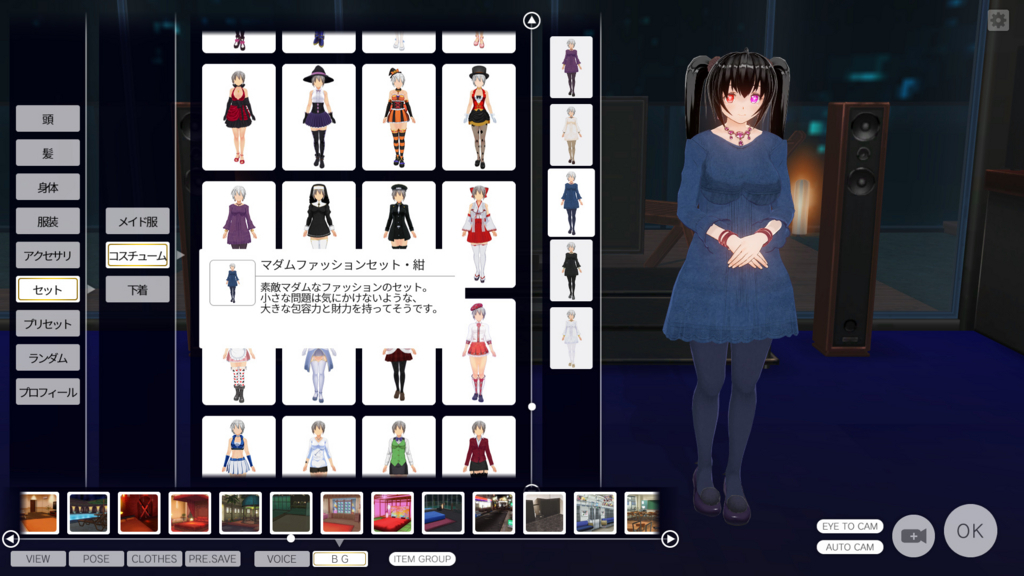This screenshot has width=1024, height=576.
Task: Click costume list vertical scrollbar handle
Action: click(x=532, y=407)
